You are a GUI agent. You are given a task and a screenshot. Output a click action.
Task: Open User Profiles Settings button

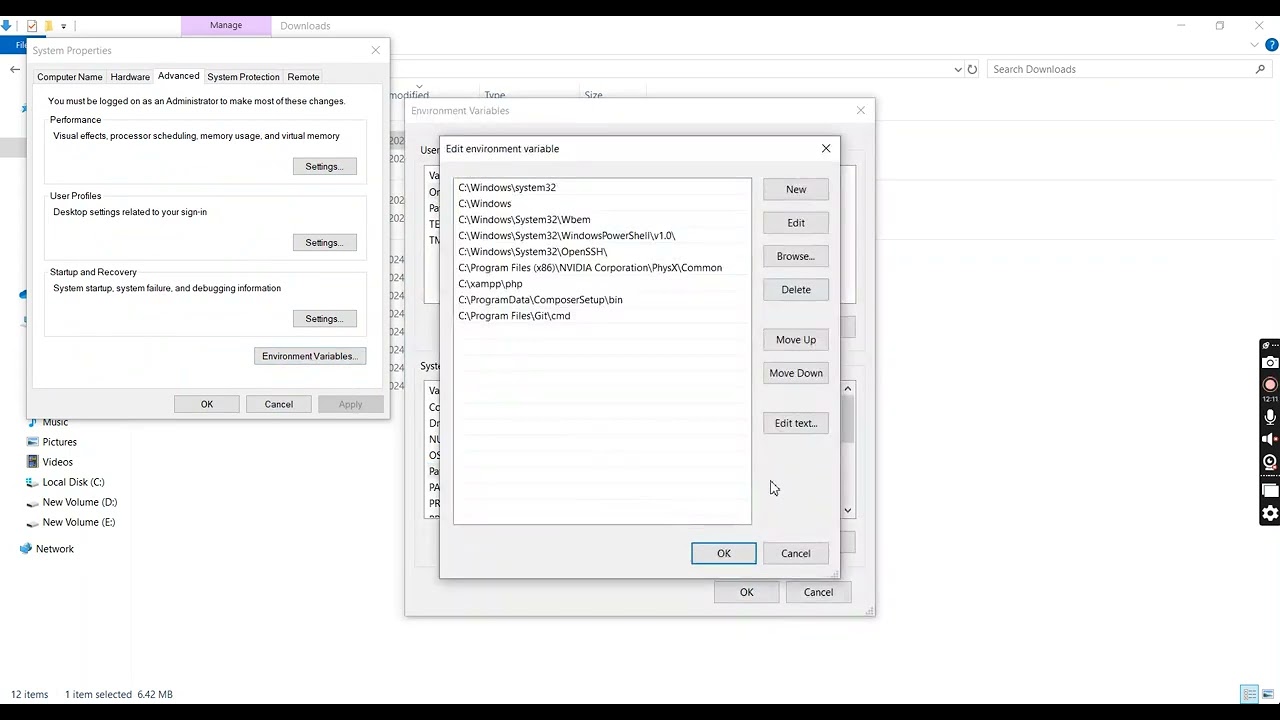[324, 242]
